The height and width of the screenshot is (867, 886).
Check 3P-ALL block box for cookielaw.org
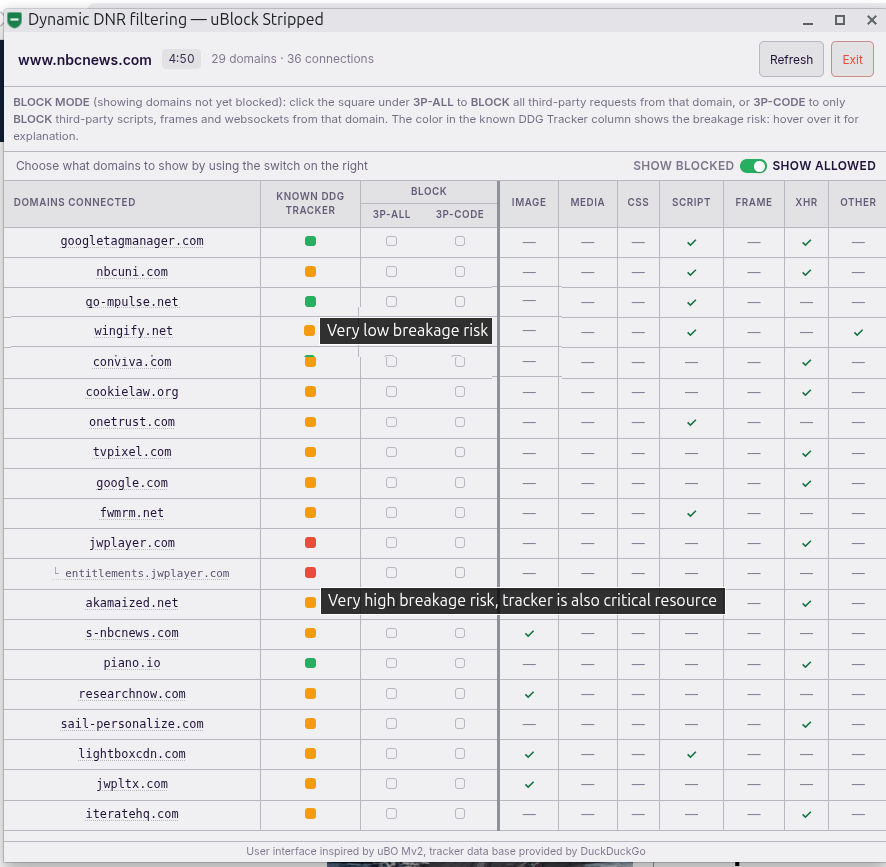click(392, 392)
